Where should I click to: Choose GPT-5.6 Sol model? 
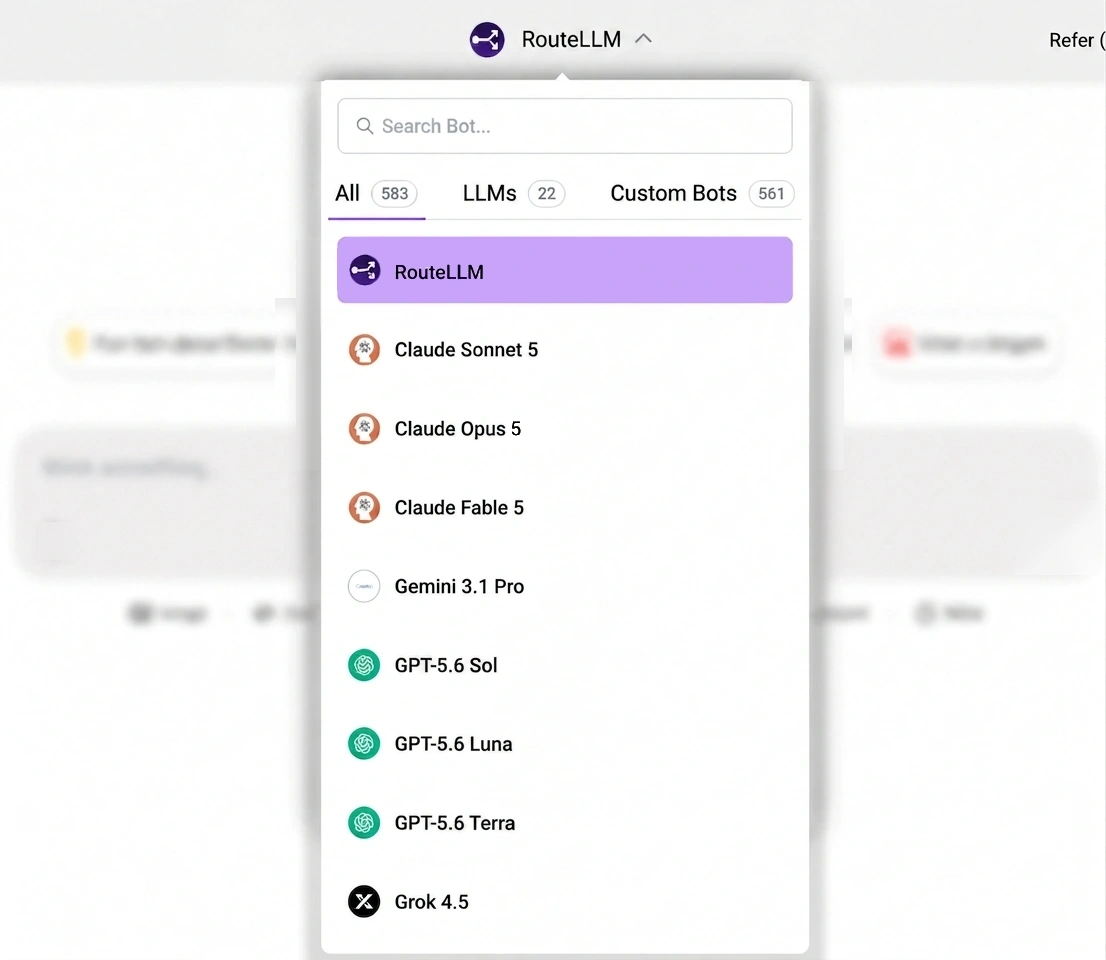pyautogui.click(x=564, y=665)
